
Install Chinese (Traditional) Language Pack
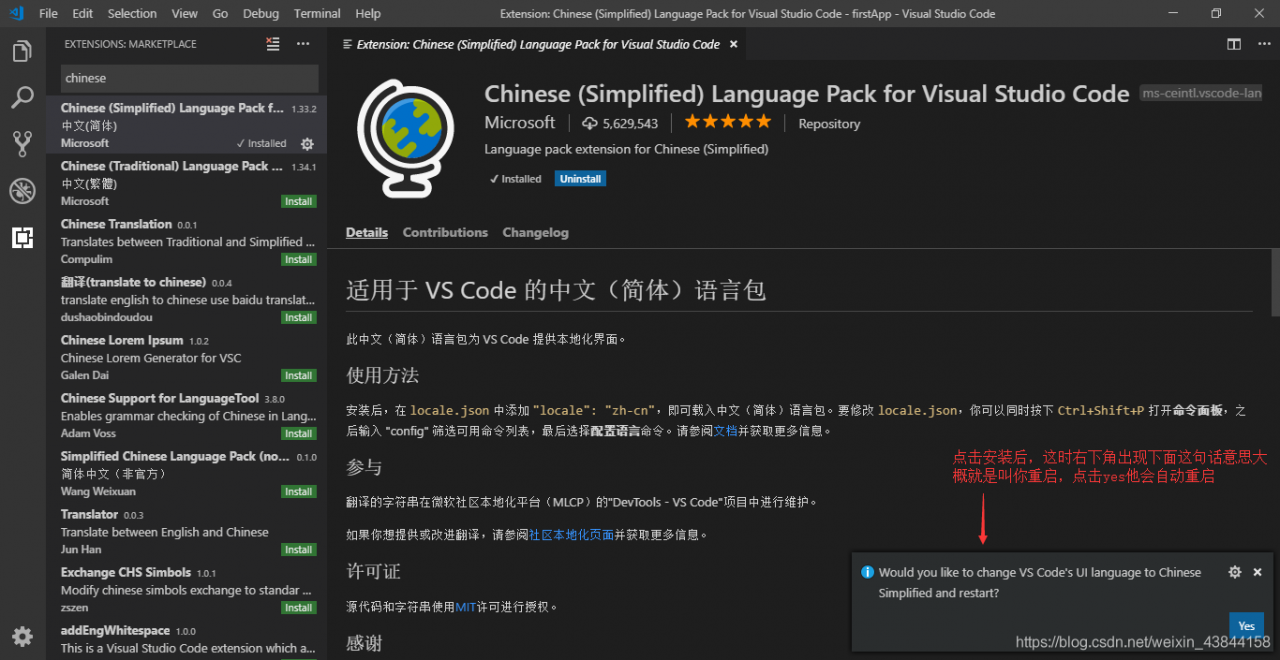pos(299,201)
